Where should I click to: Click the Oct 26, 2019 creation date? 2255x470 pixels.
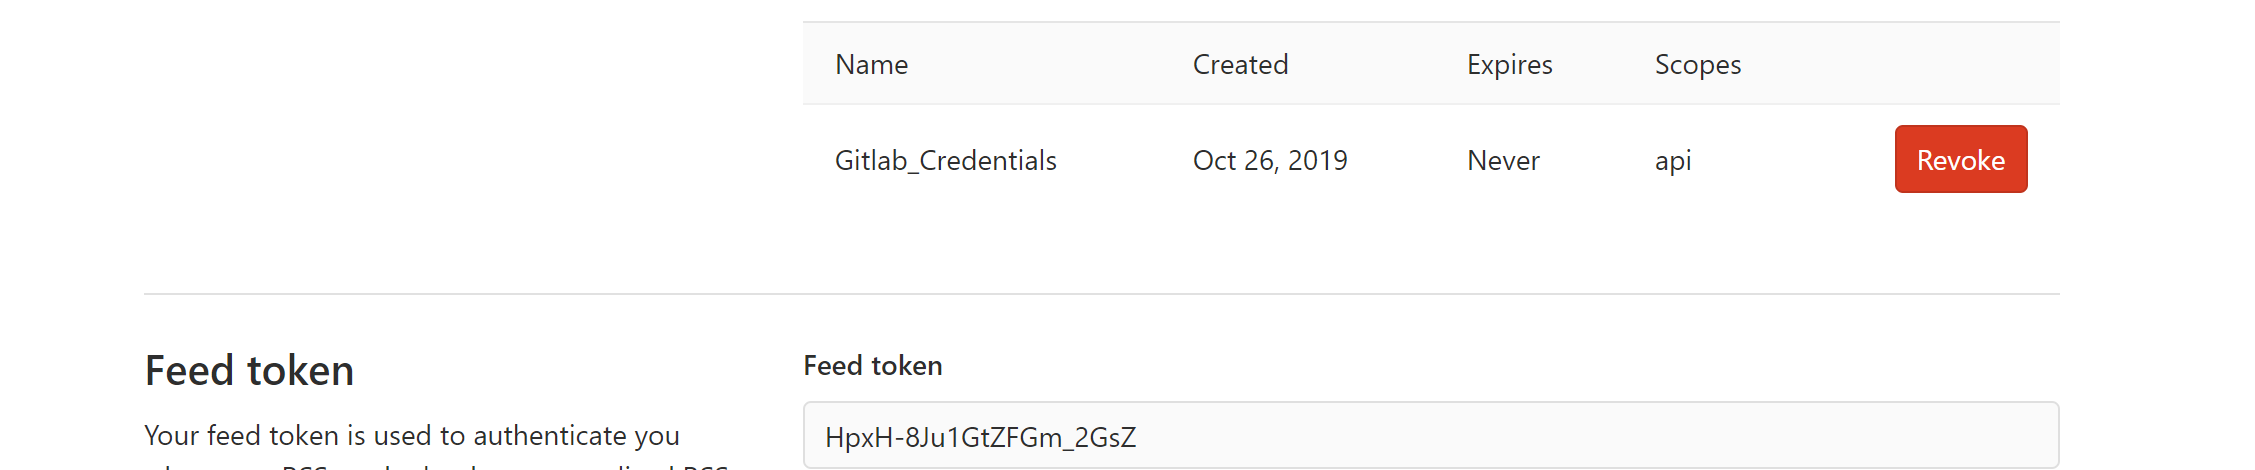coord(1269,161)
